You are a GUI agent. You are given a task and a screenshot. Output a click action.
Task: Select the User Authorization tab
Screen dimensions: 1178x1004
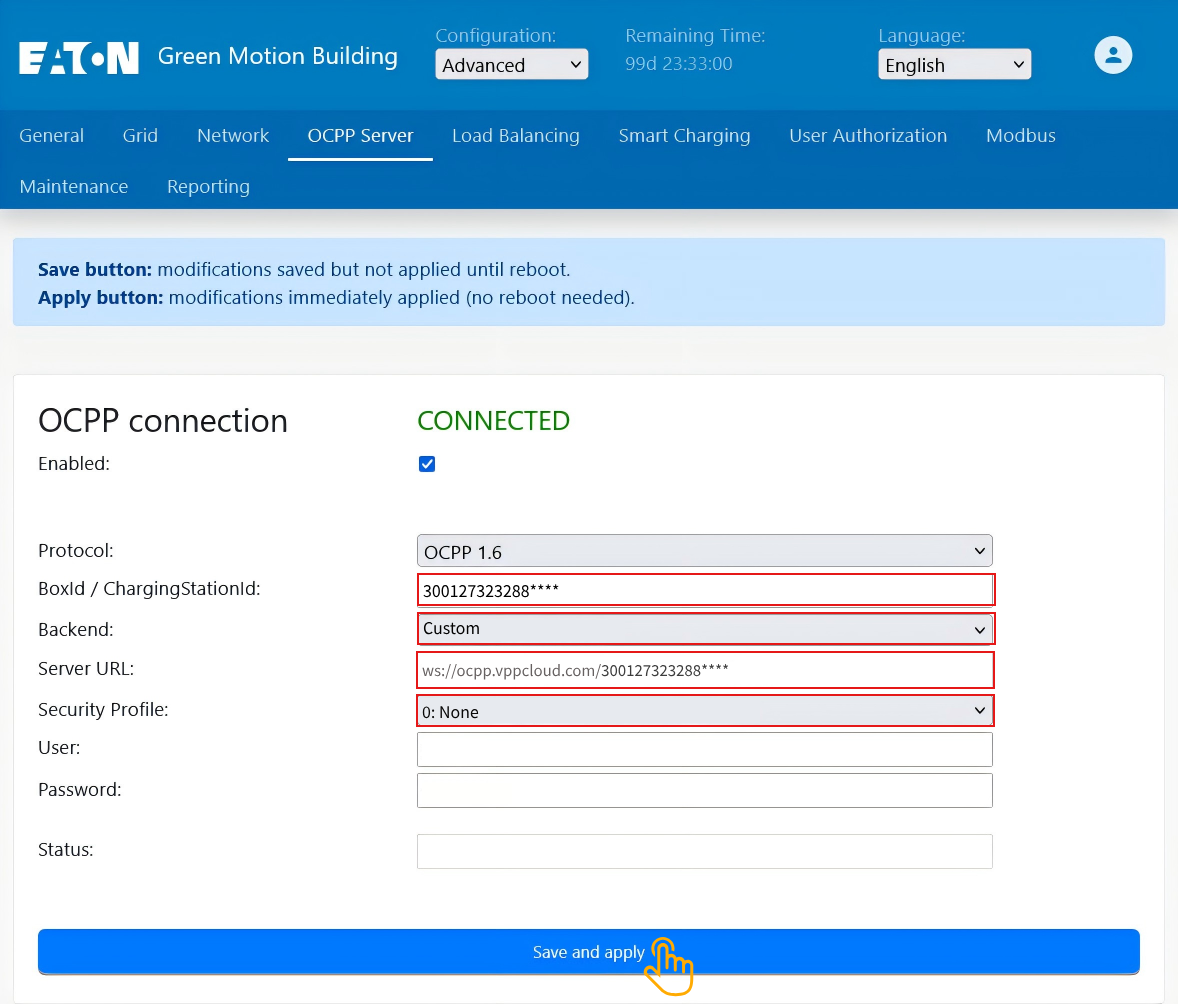click(868, 135)
